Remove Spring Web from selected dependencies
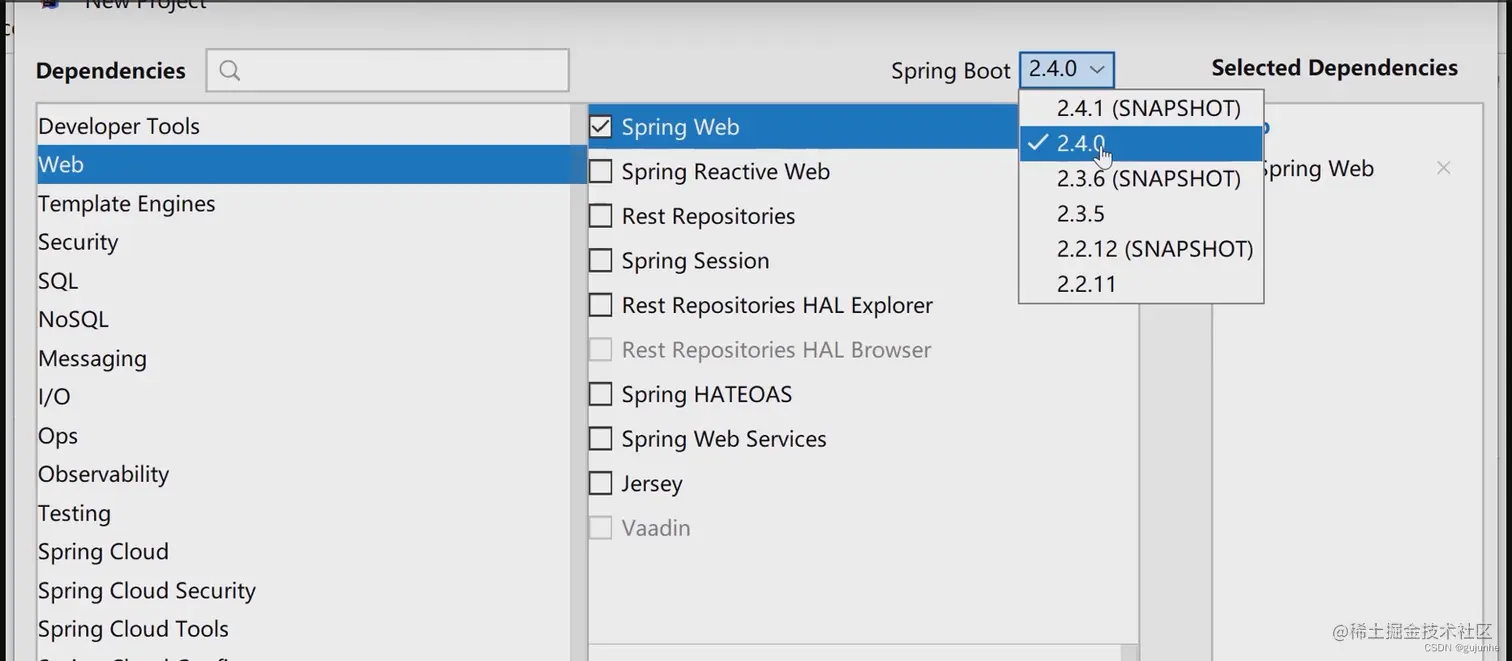 pos(1443,168)
